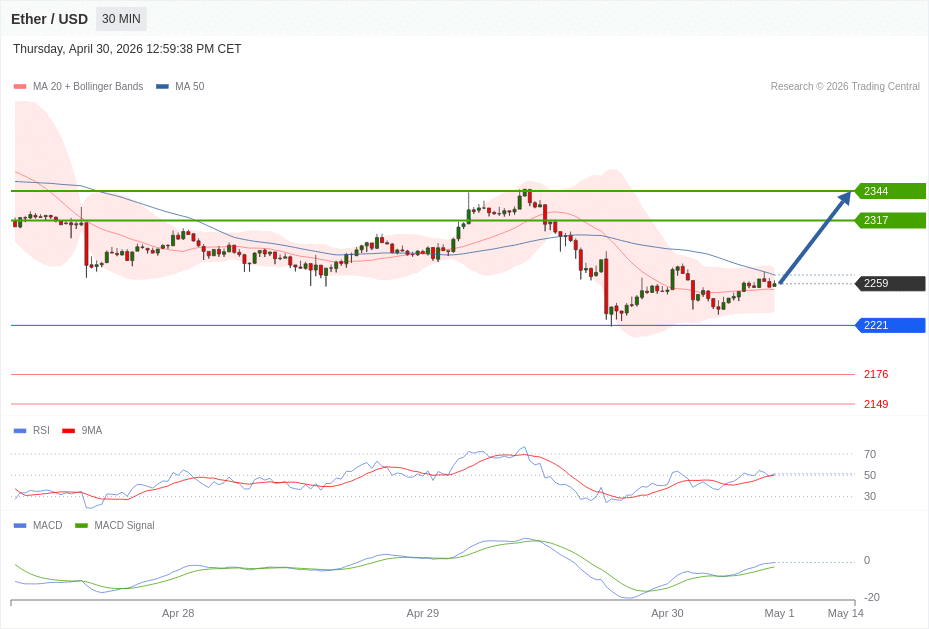The width and height of the screenshot is (929, 629).
Task: Click the blue RSI legend marker
Action: pyautogui.click(x=20, y=431)
